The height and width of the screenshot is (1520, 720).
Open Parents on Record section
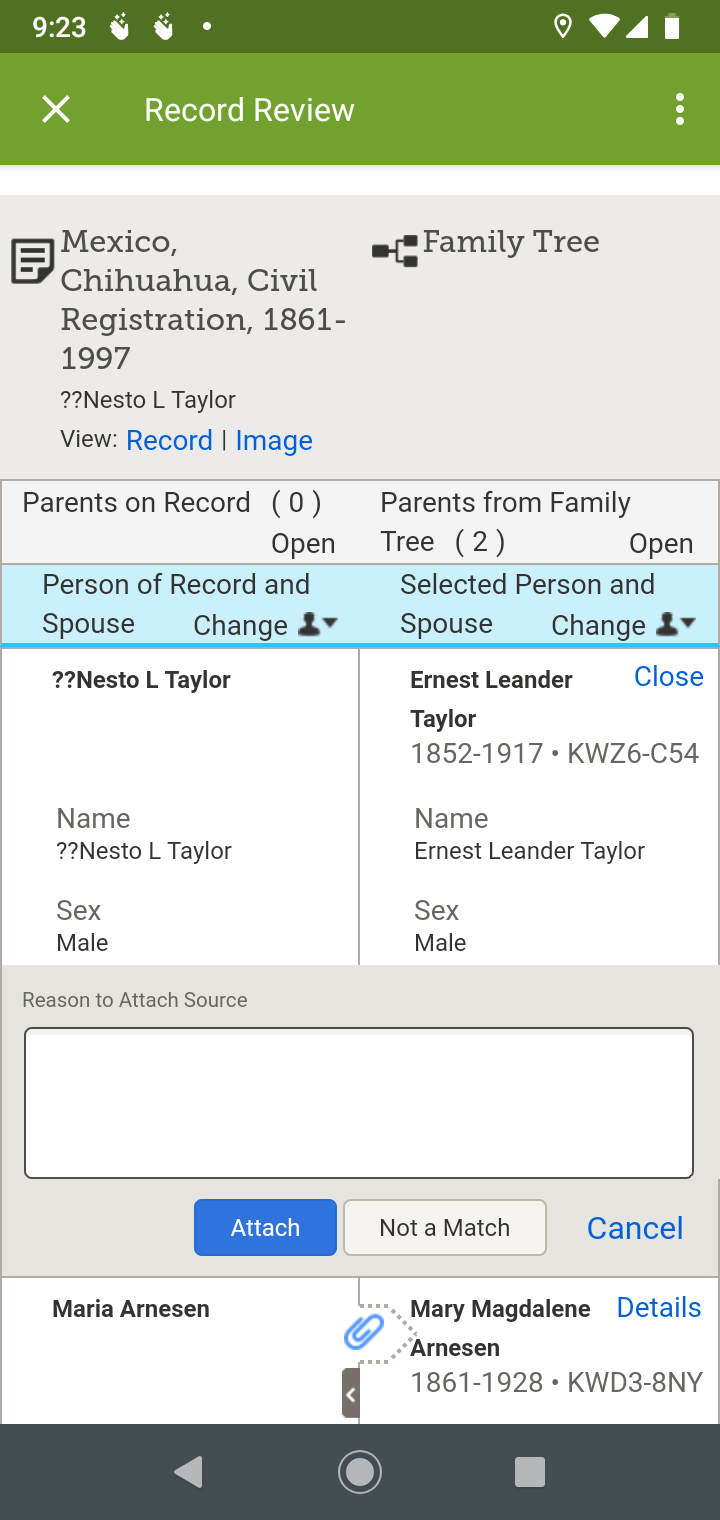(x=303, y=543)
